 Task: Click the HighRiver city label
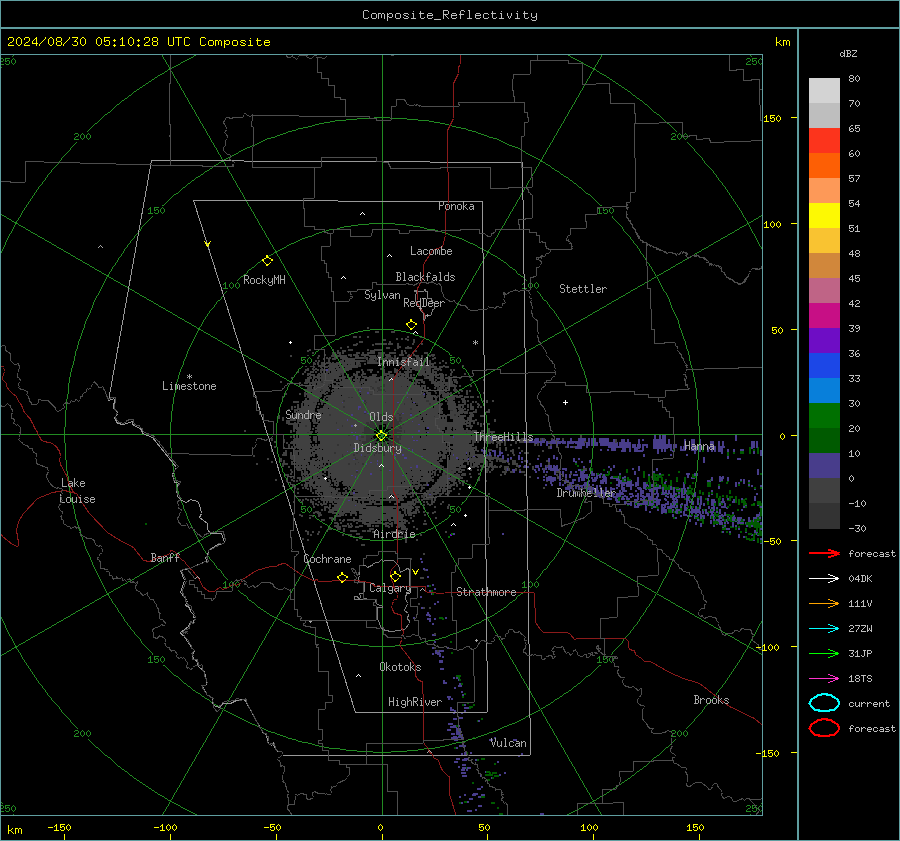coord(414,702)
